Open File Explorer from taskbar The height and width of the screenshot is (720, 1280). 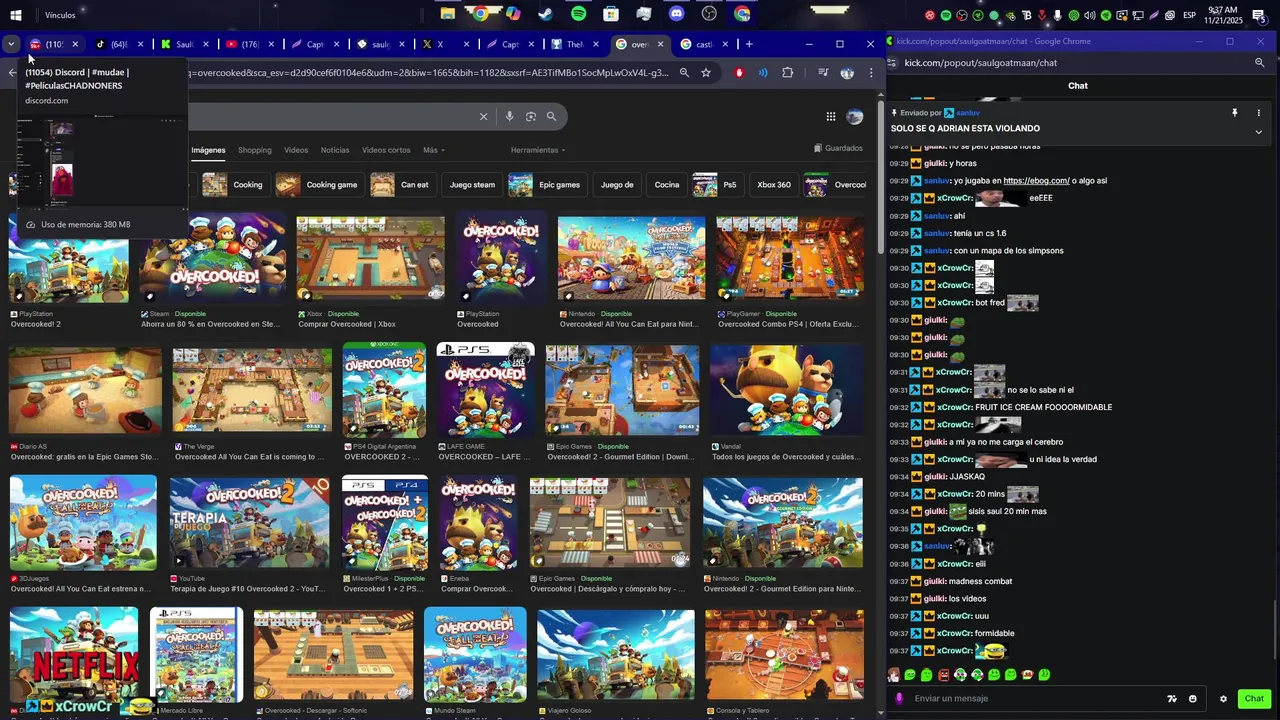click(448, 14)
